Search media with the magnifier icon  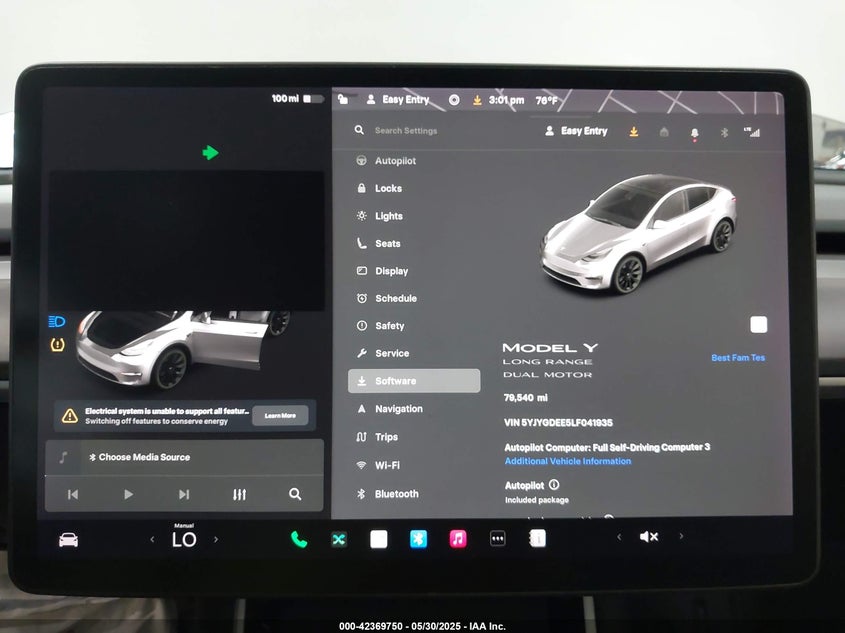click(295, 494)
